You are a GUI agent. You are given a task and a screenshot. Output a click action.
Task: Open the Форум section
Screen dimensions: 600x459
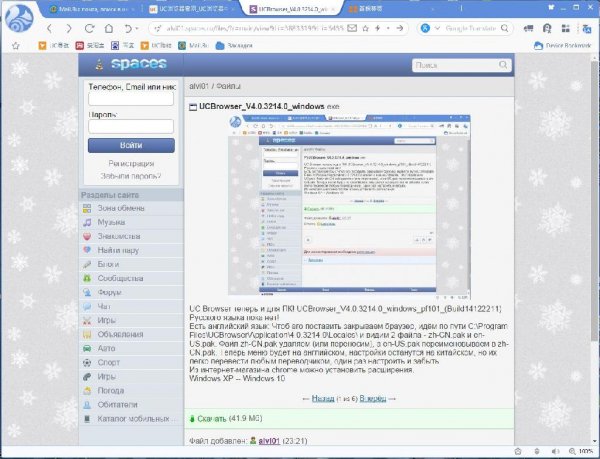tap(131, 292)
